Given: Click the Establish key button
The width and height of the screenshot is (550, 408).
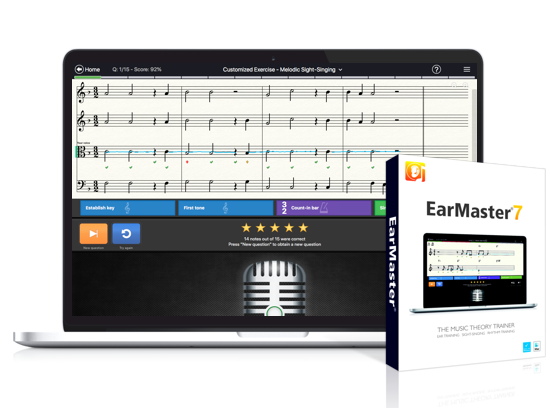Looking at the screenshot, I should point(128,208).
